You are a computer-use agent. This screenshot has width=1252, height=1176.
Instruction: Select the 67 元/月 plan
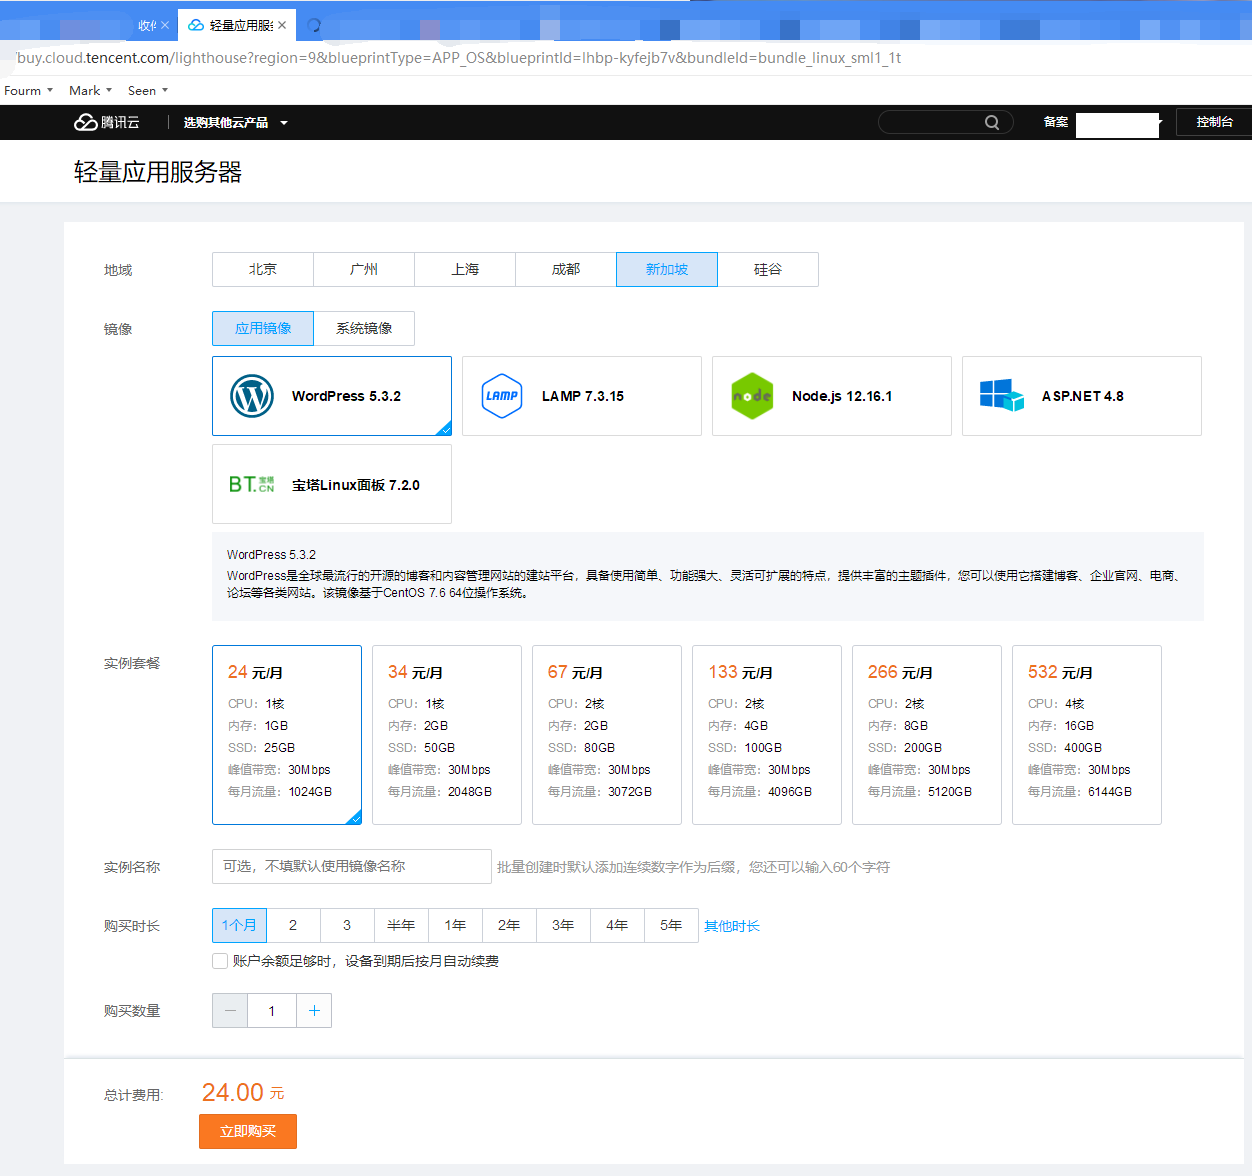607,735
